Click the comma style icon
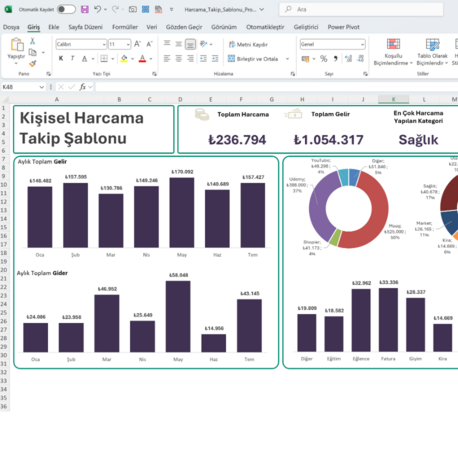The height and width of the screenshot is (458, 458). click(336, 59)
